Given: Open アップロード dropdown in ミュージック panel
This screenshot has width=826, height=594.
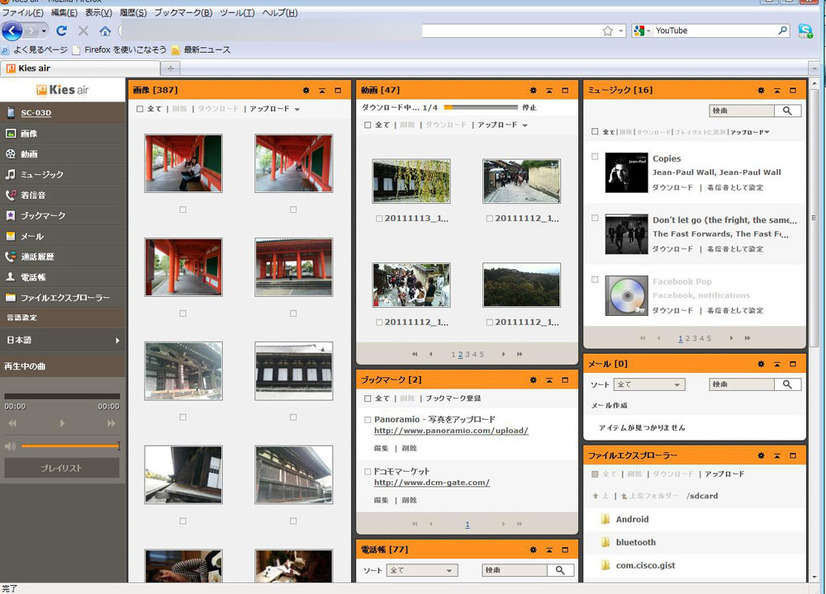Looking at the screenshot, I should tap(750, 132).
